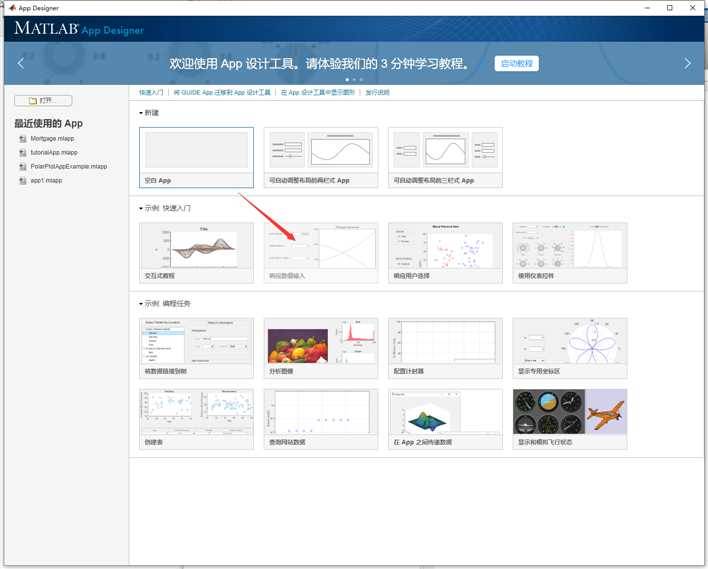Collapse the 示例: 编程任务 section
This screenshot has height=569, width=708.
141,304
